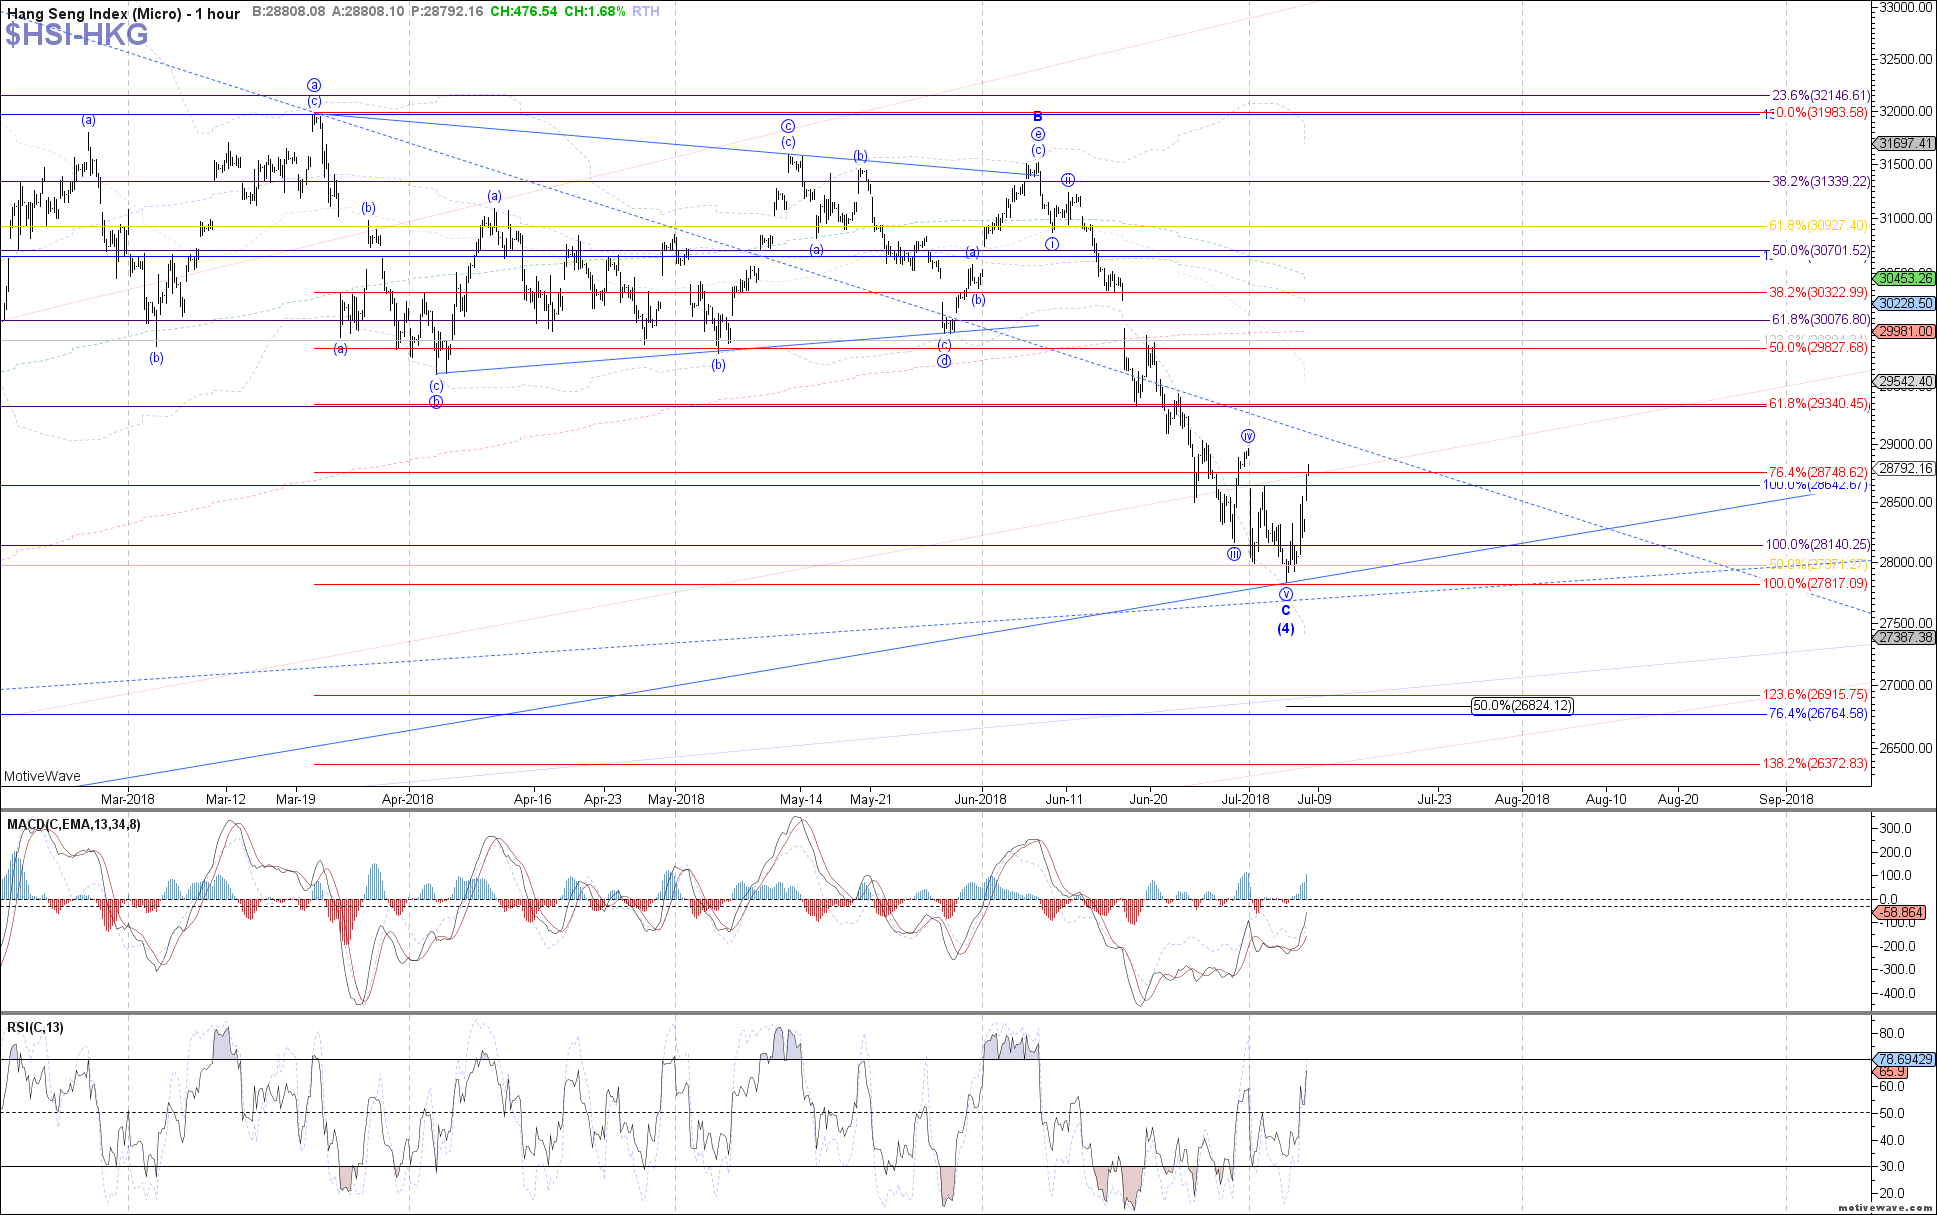Select the 100.0%(27817.09) Fibonacci label
The height and width of the screenshot is (1215, 1937).
point(1816,584)
